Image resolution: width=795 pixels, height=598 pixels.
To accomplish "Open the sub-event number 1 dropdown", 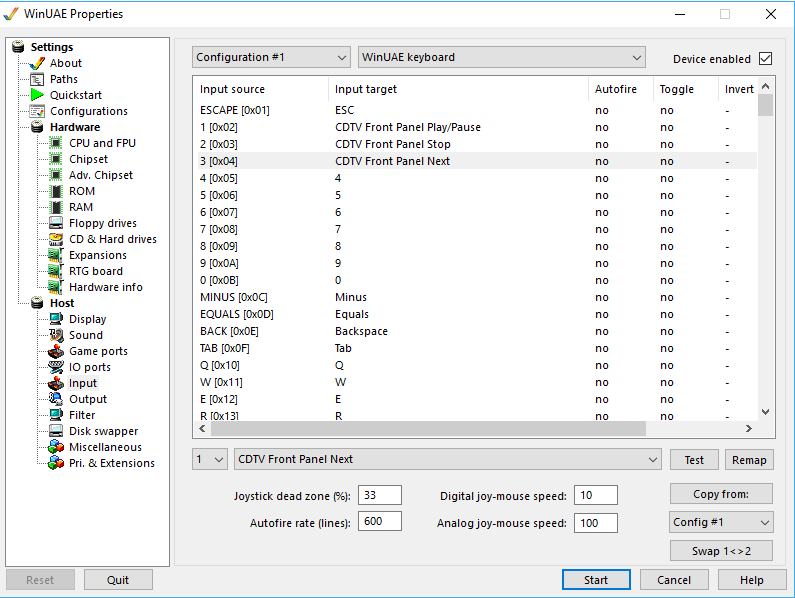I will pyautogui.click(x=209, y=460).
